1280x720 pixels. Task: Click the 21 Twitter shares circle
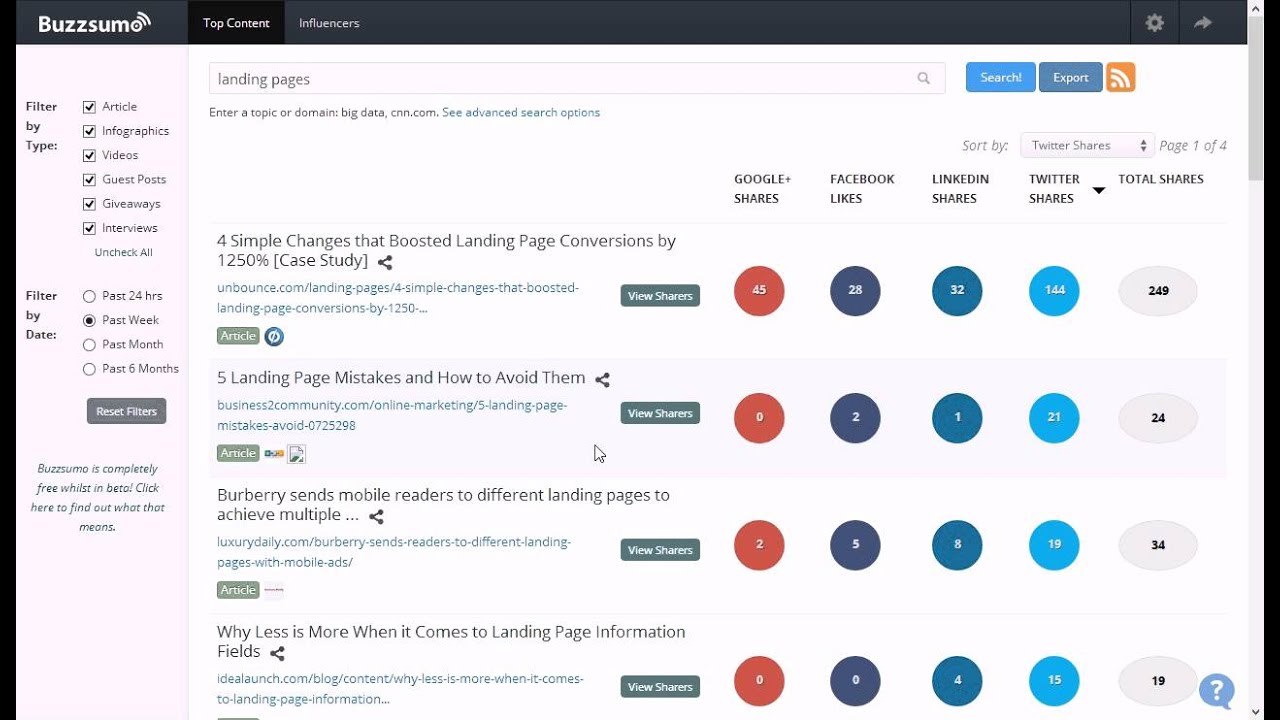point(1054,418)
